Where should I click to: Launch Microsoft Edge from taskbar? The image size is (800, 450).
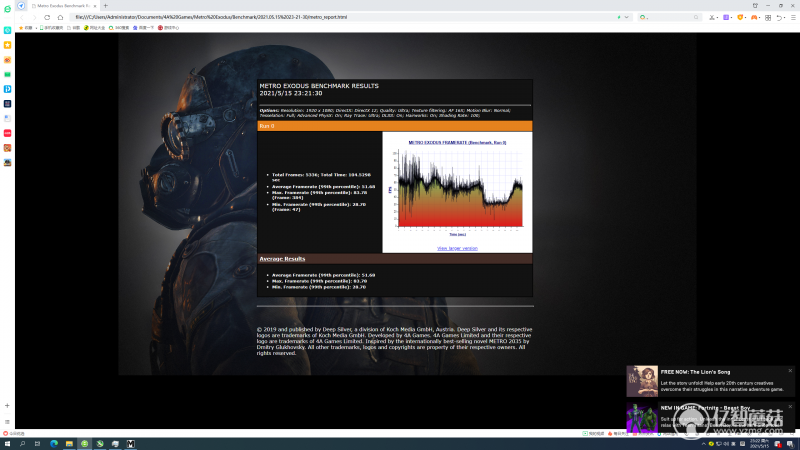point(54,444)
